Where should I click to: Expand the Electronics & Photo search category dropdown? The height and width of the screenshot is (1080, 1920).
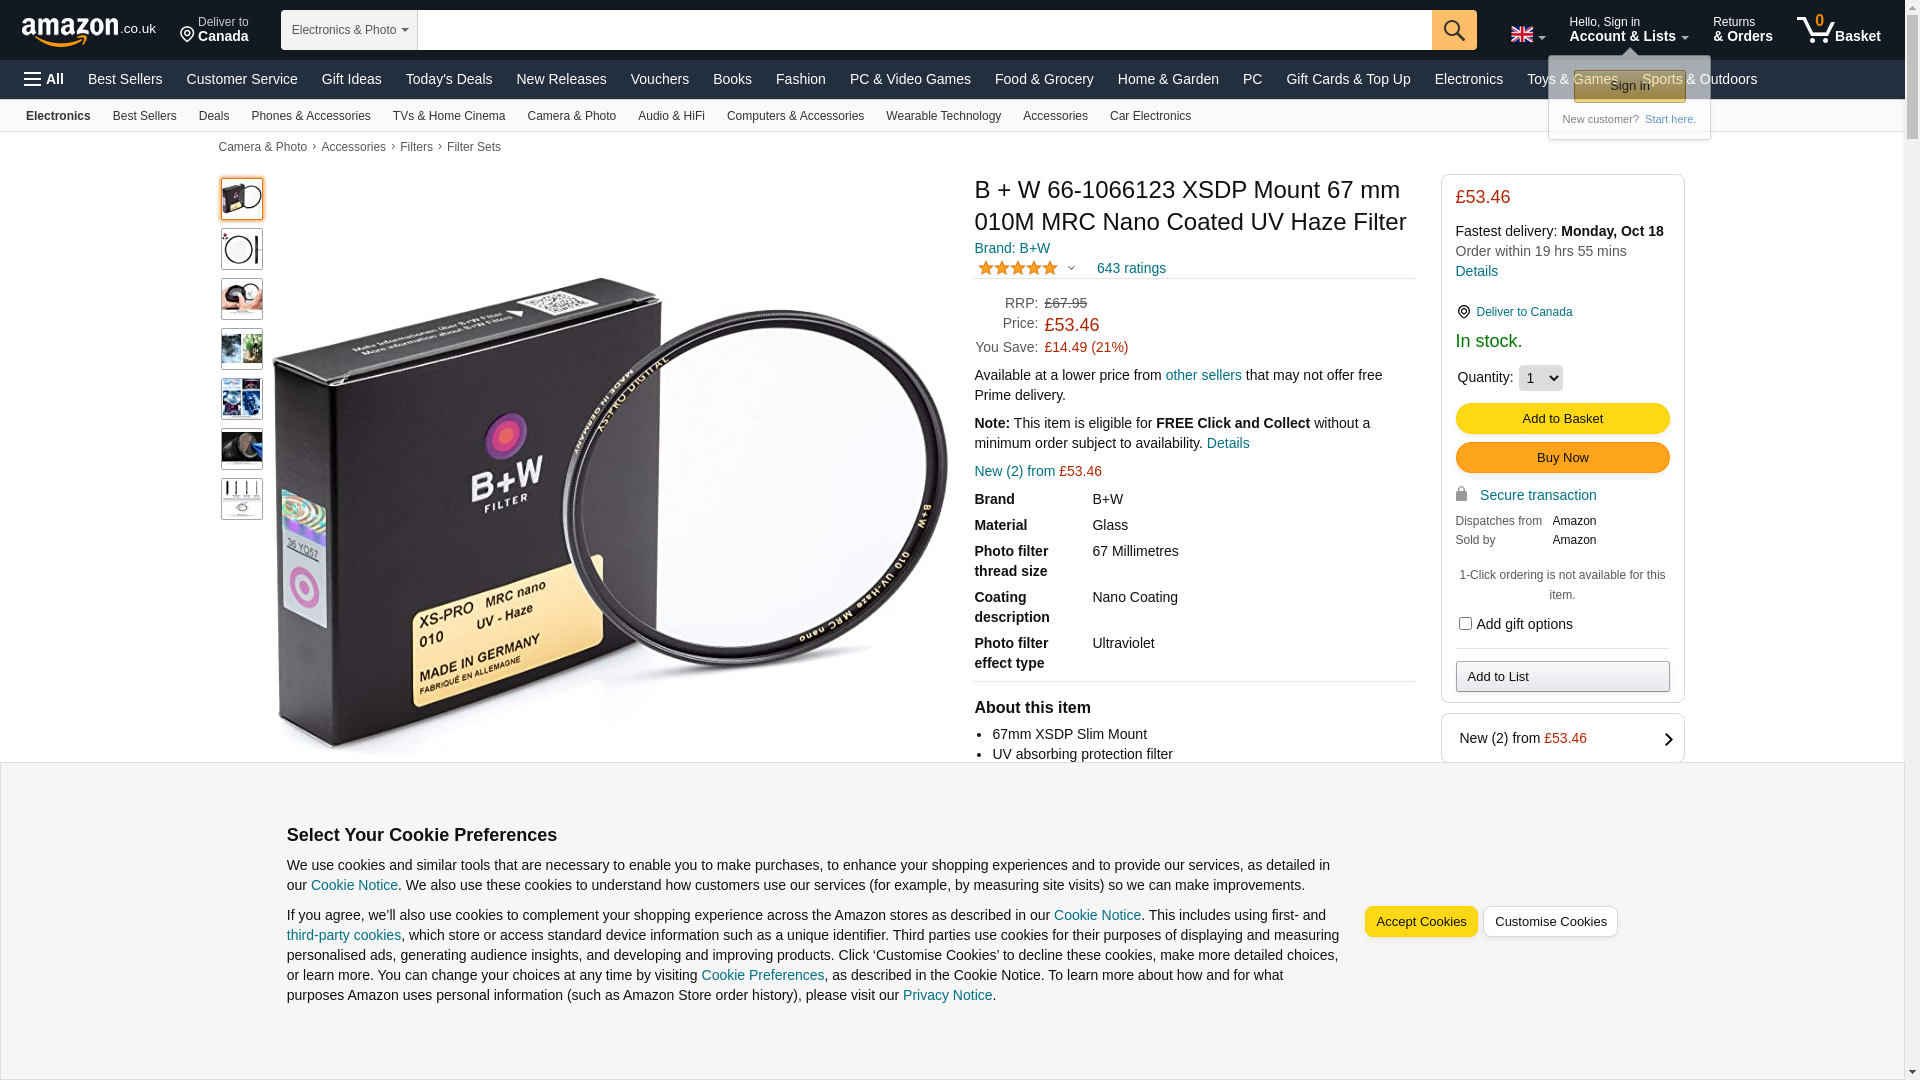click(x=349, y=30)
